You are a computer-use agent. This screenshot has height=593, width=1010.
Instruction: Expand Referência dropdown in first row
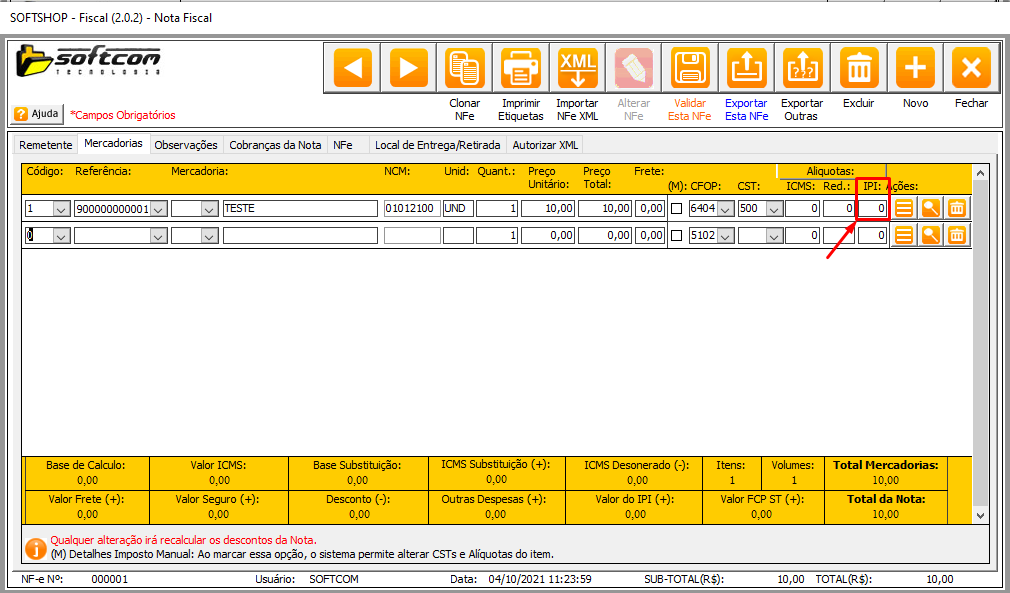point(157,209)
